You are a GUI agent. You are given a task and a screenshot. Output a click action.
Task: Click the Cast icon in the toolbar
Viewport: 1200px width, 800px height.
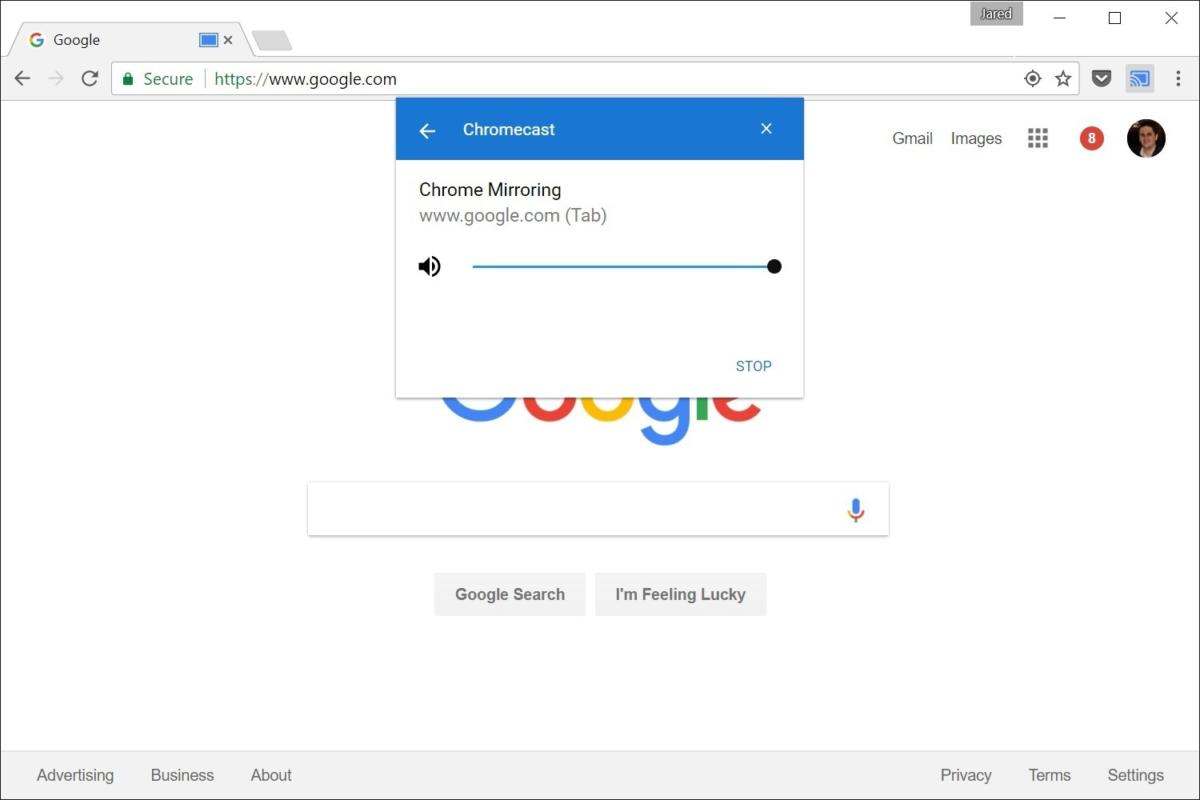point(1140,78)
